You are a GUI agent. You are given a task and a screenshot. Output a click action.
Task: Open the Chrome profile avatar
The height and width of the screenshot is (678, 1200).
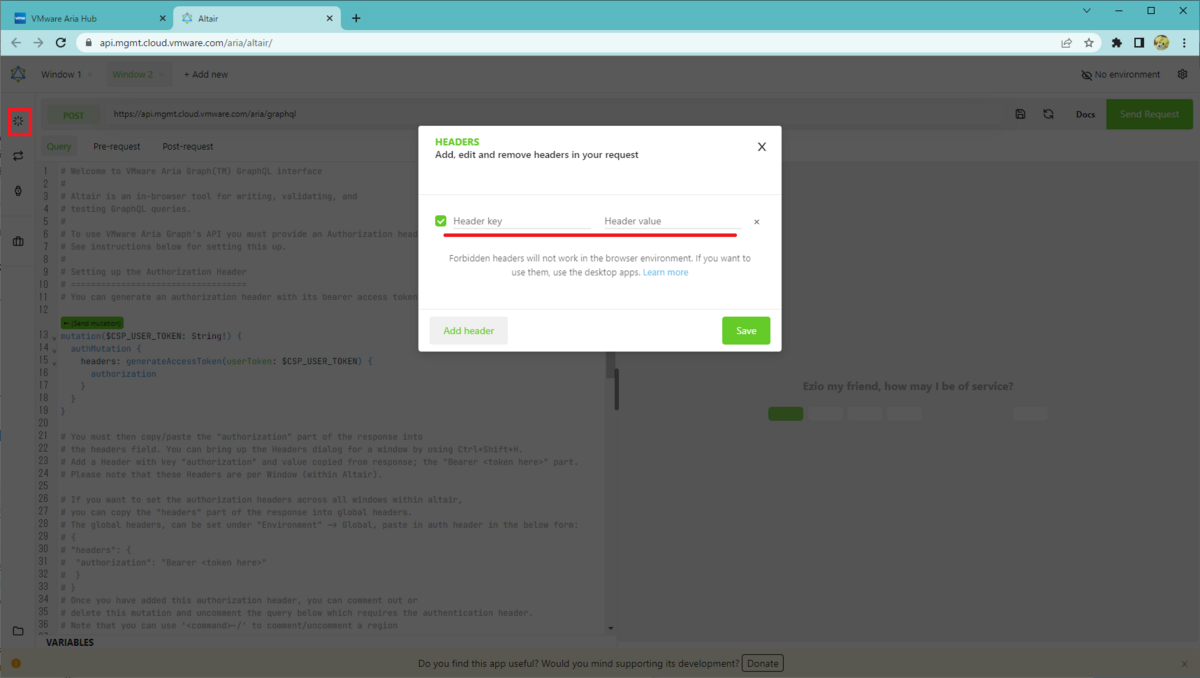coord(1161,43)
